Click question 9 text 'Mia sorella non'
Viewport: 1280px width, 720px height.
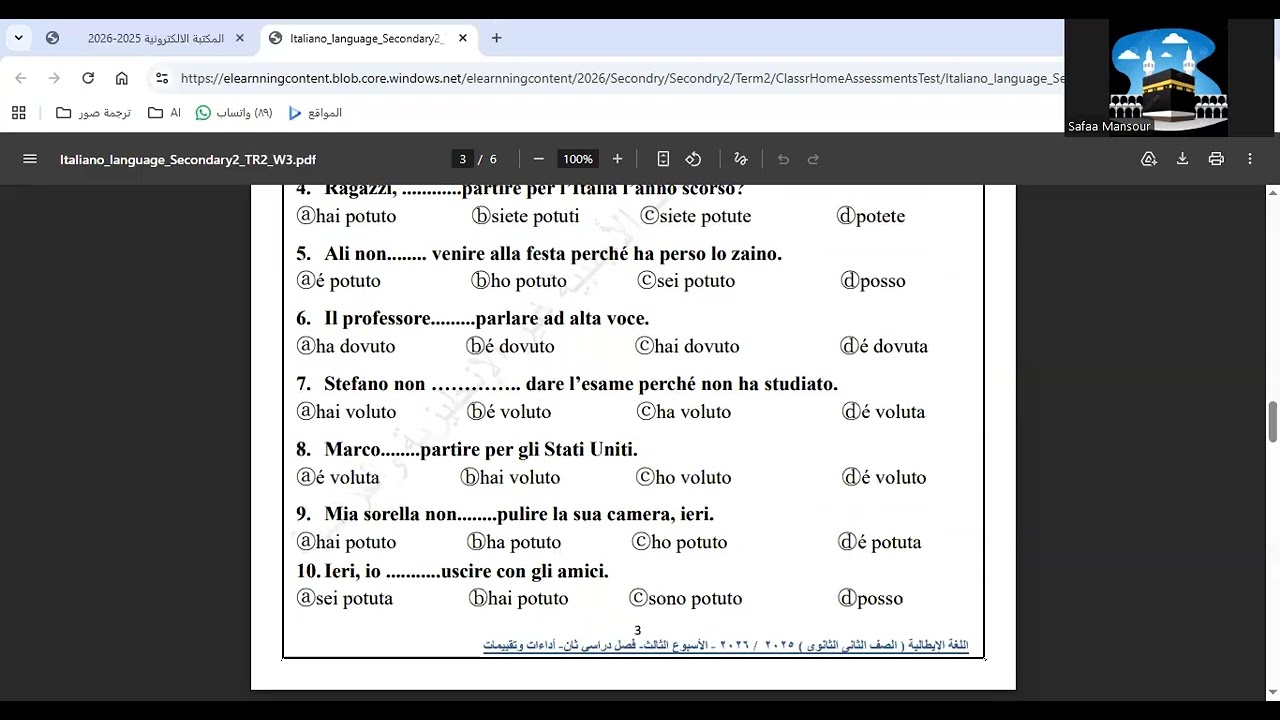point(391,514)
